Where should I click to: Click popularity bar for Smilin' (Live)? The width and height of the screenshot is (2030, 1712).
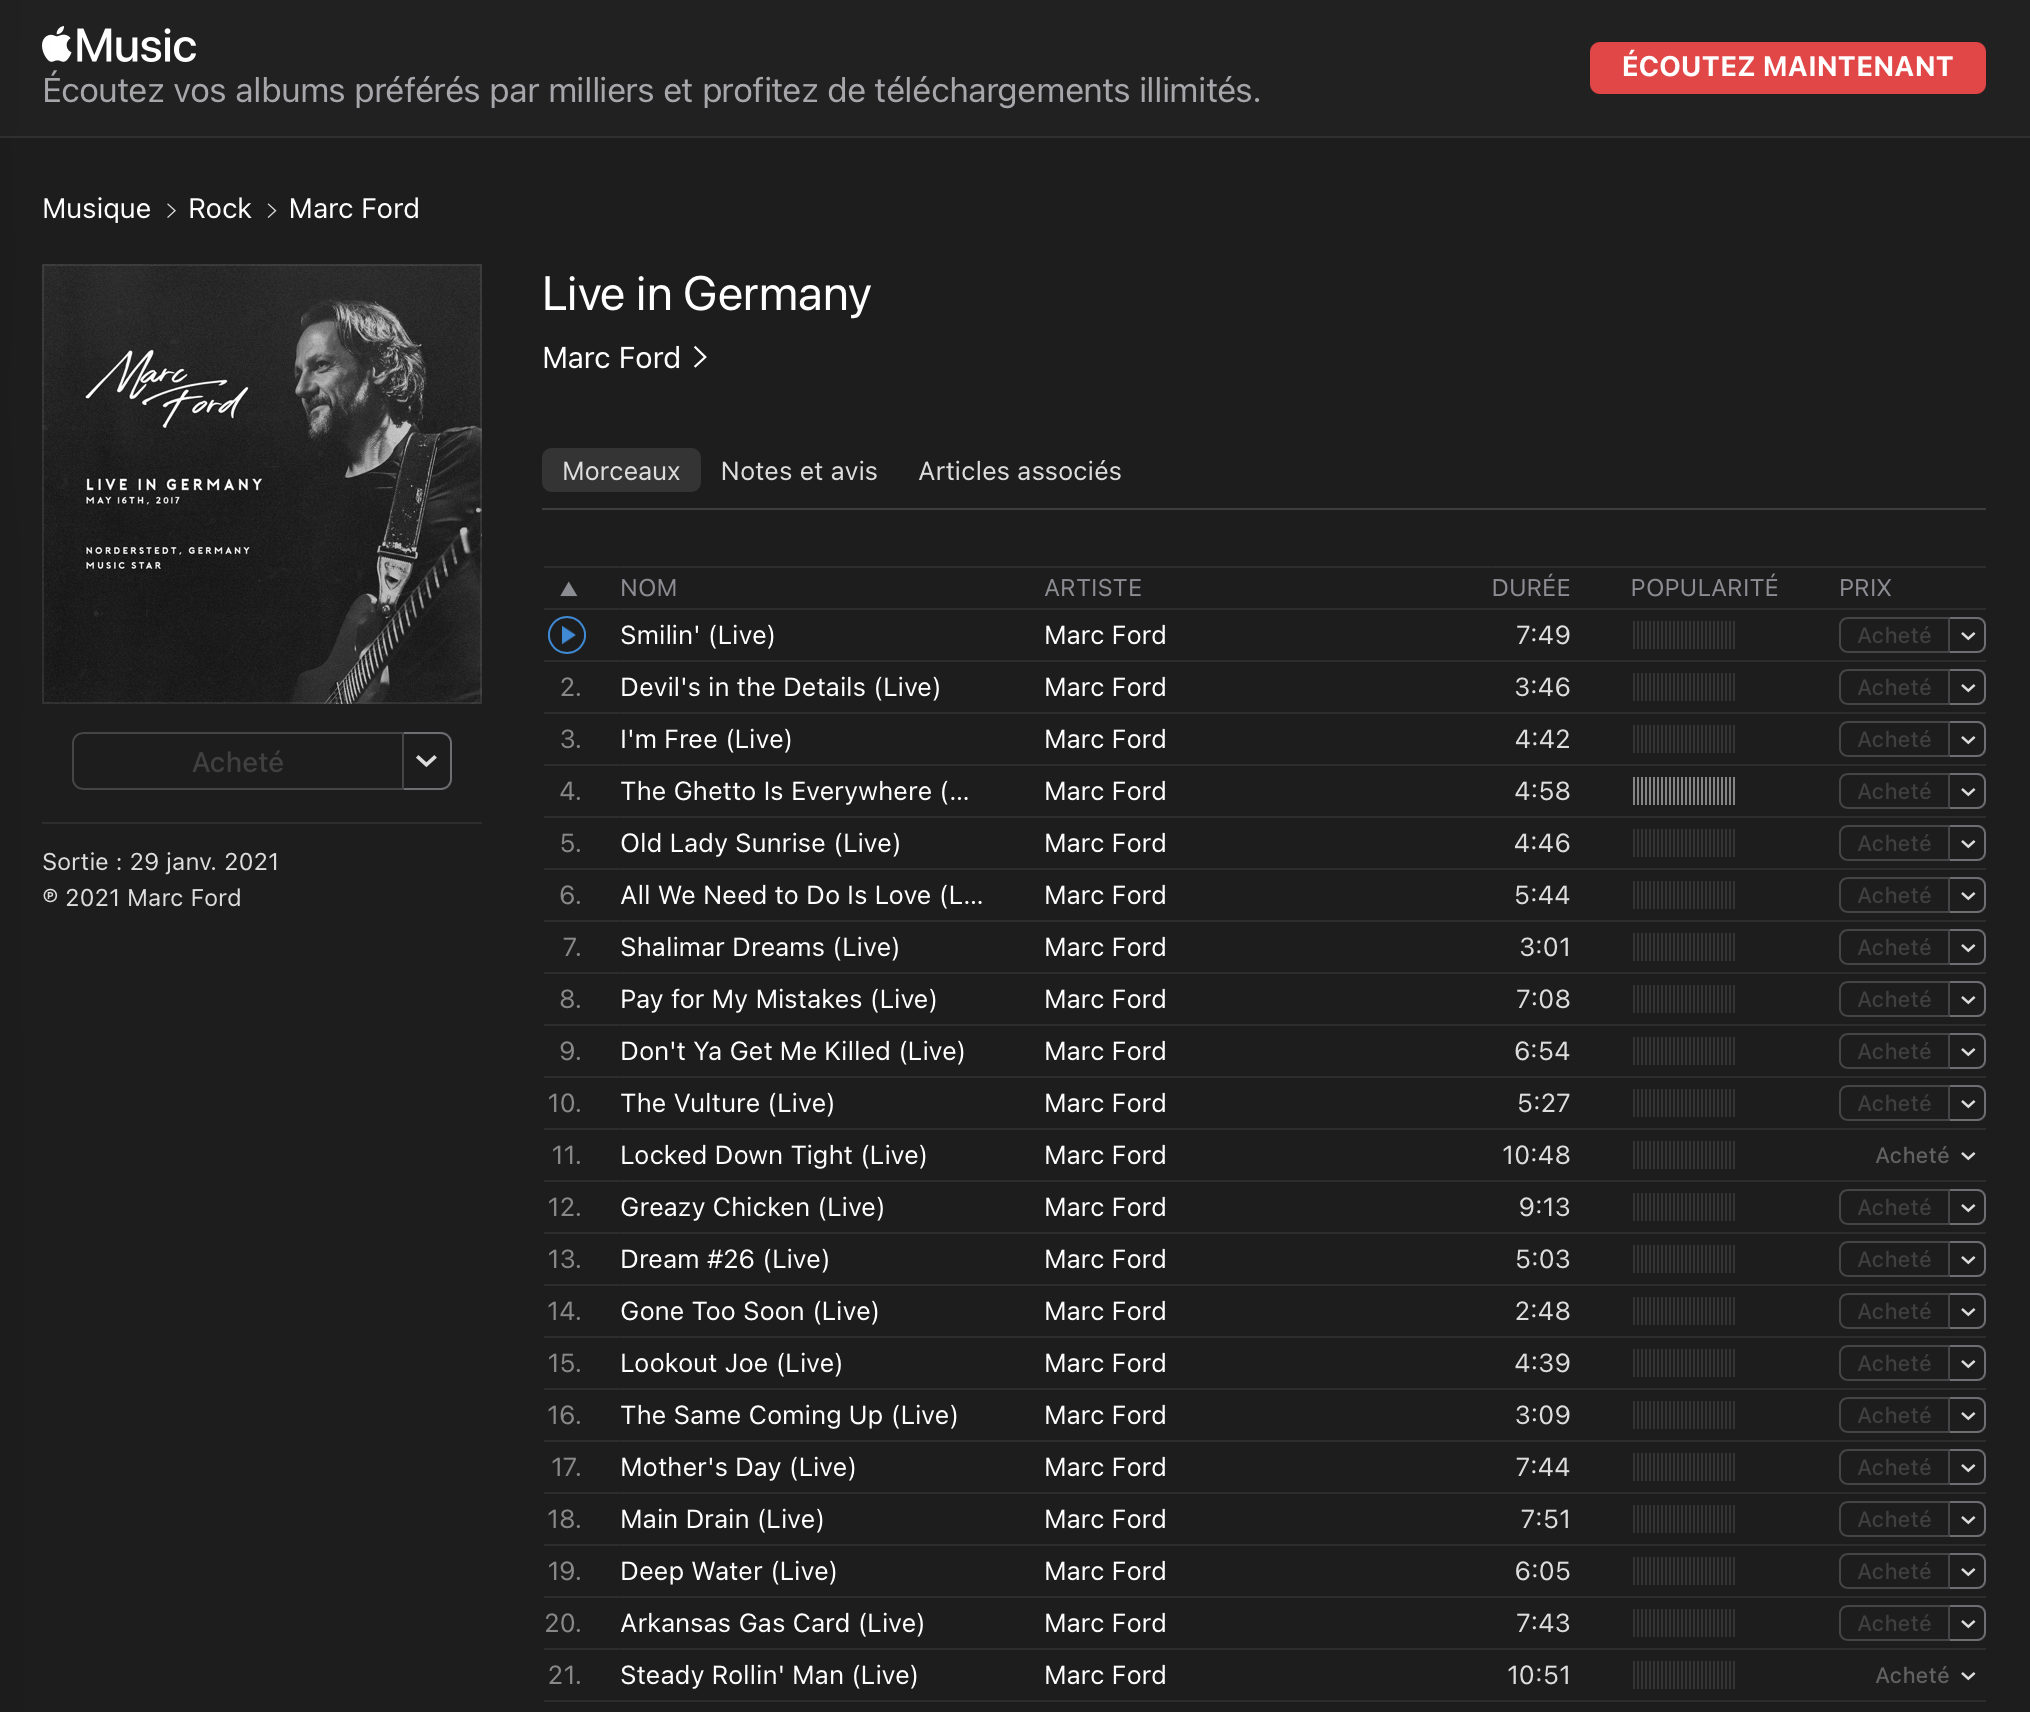[x=1684, y=635]
